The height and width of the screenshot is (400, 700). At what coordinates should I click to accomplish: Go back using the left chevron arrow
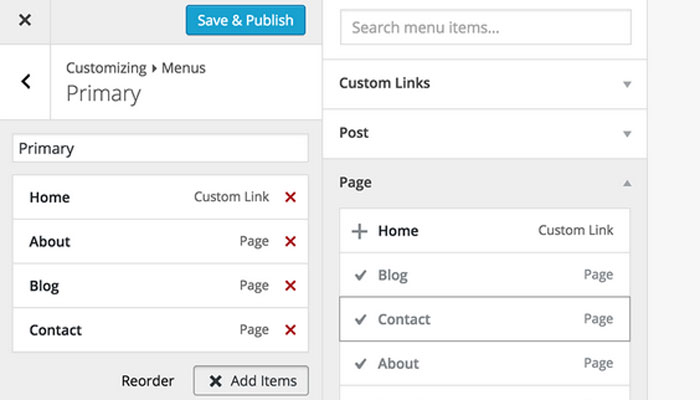pyautogui.click(x=26, y=82)
